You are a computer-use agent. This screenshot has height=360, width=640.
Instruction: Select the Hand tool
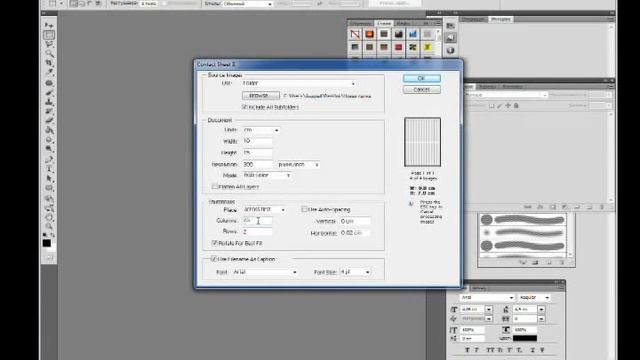pyautogui.click(x=49, y=218)
